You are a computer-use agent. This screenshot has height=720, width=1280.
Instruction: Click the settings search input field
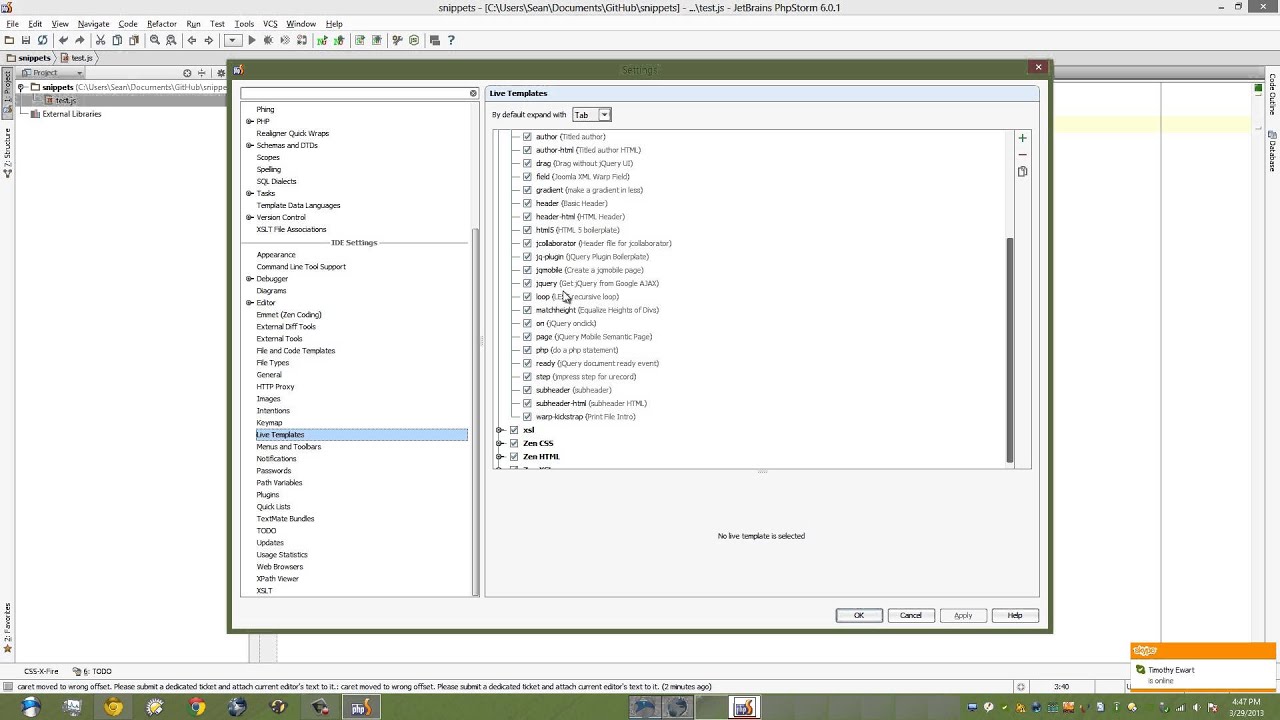click(x=355, y=93)
